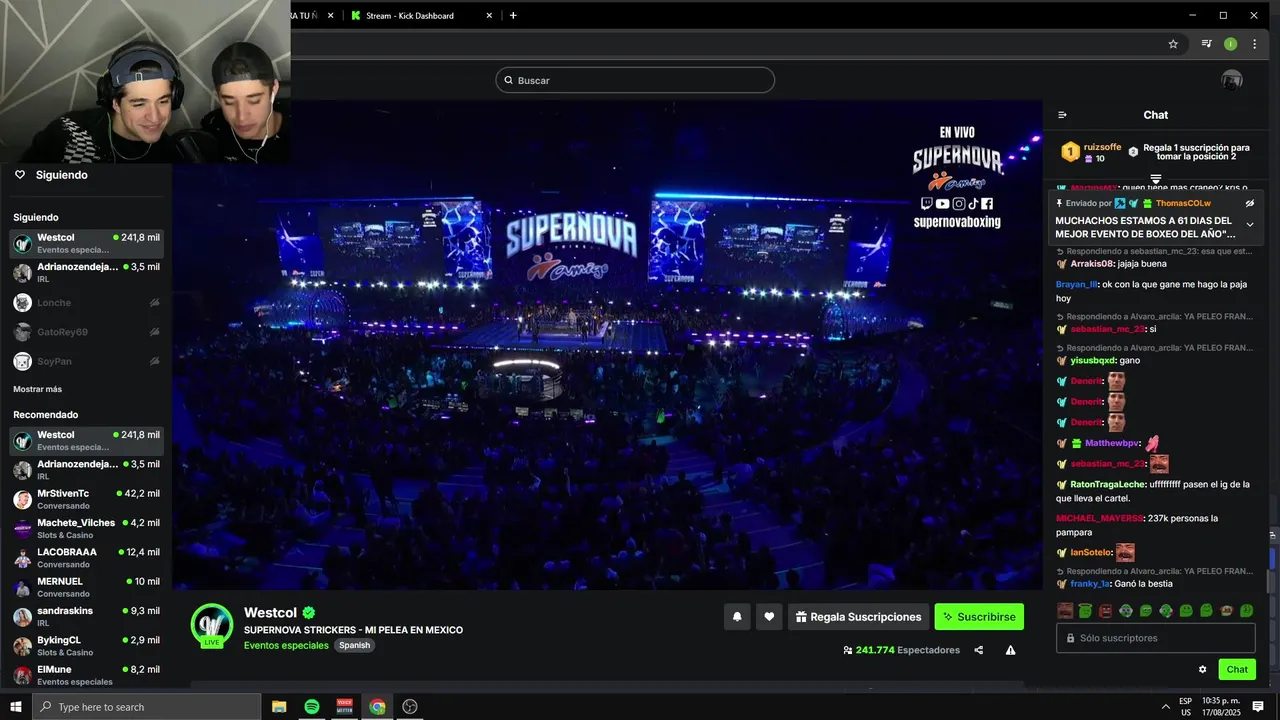
Task: Open Chrome three-dot menu
Action: 1254,44
